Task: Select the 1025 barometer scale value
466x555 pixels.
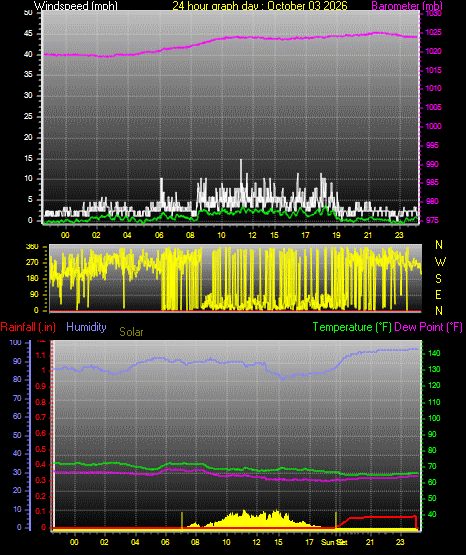Action: (x=433, y=33)
